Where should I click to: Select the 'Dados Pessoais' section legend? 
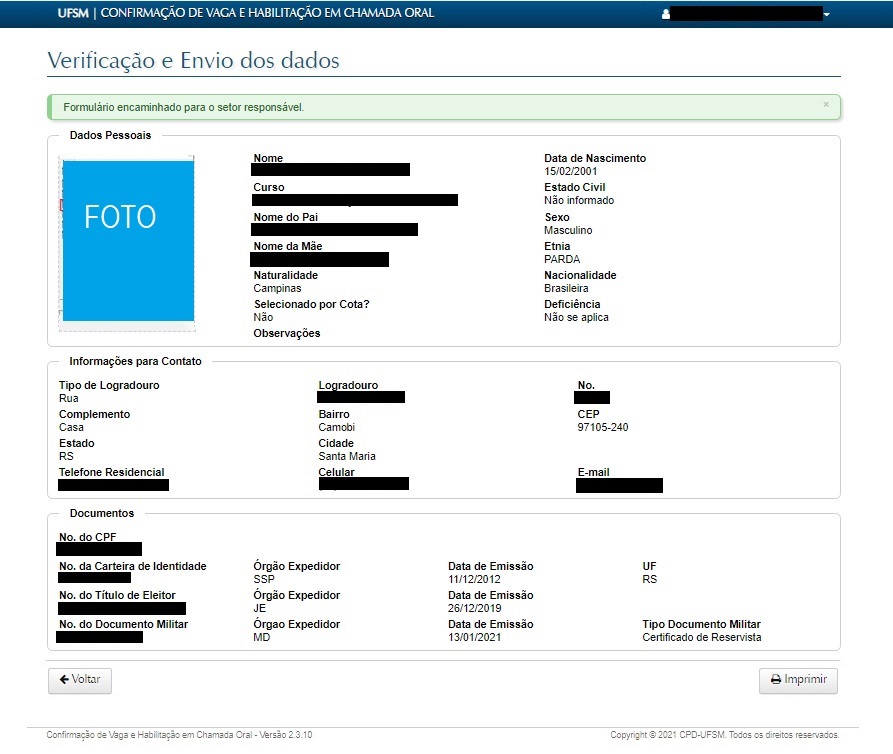[110, 135]
